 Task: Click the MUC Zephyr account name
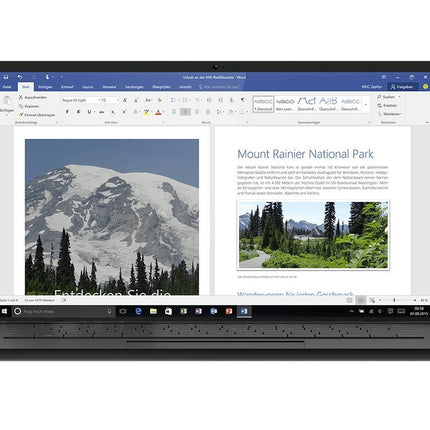[372, 87]
